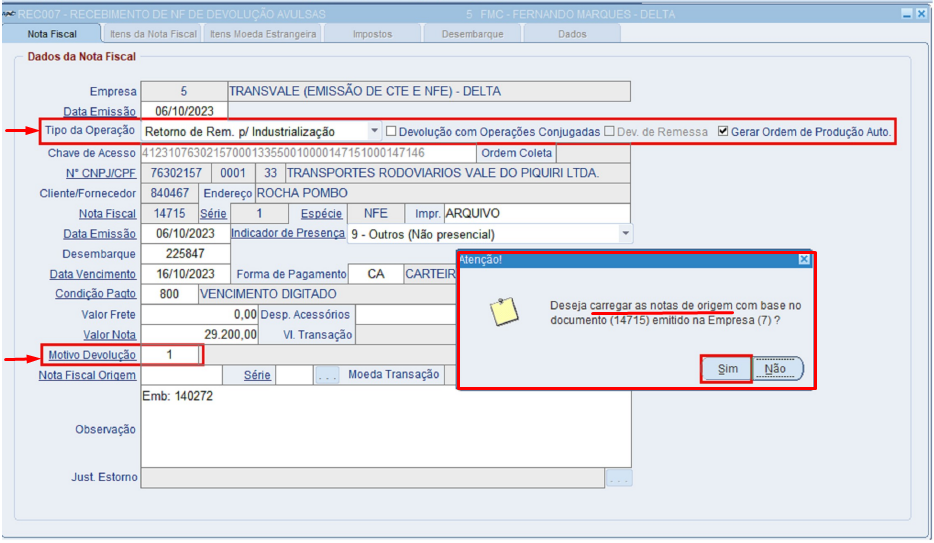Click the Sim button in the dialog

pyautogui.click(x=727, y=369)
